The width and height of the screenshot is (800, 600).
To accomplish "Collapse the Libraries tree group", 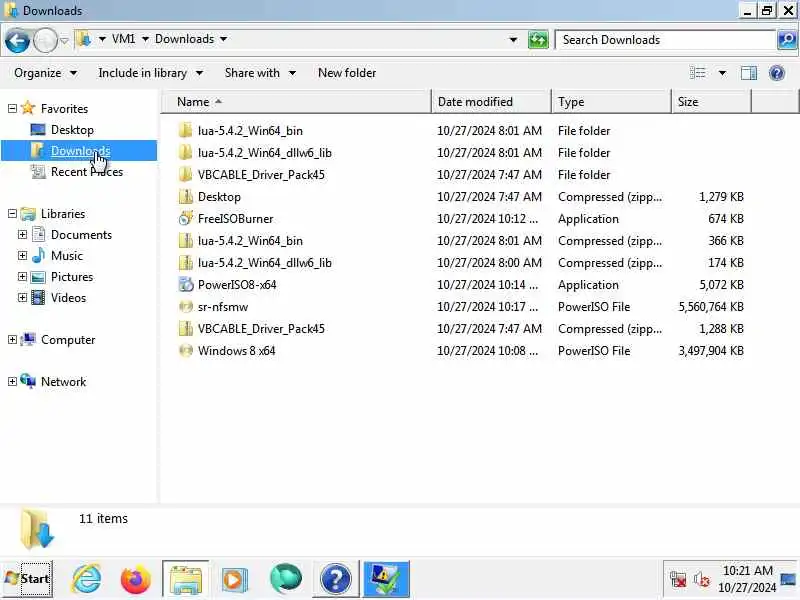I will 12,214.
